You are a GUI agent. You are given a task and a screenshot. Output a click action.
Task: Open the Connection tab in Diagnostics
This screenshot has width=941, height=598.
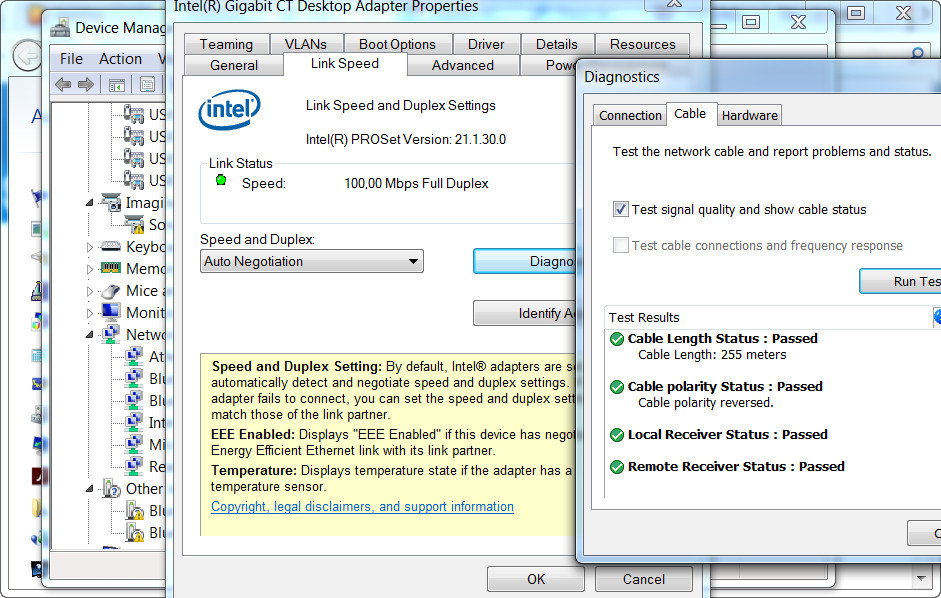[x=630, y=115]
